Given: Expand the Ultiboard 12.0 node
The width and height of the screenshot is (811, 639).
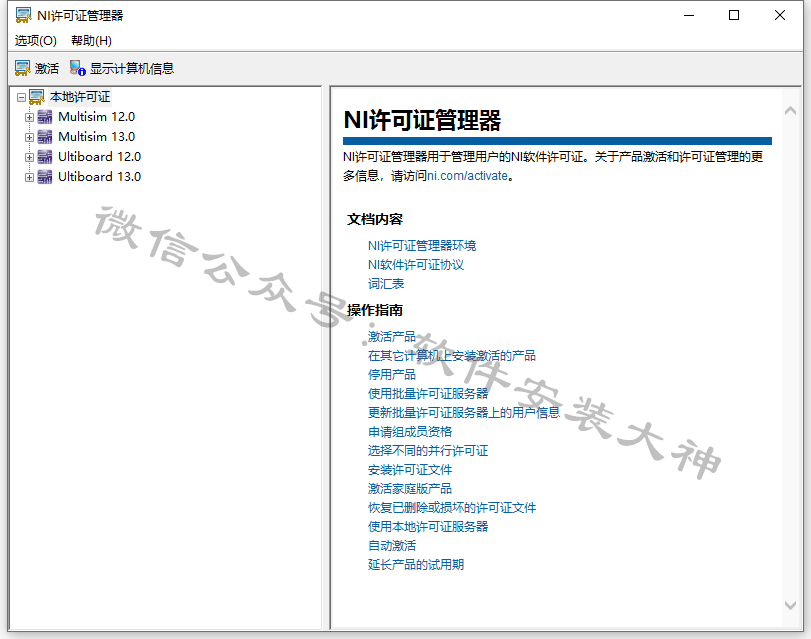Looking at the screenshot, I should (x=29, y=157).
